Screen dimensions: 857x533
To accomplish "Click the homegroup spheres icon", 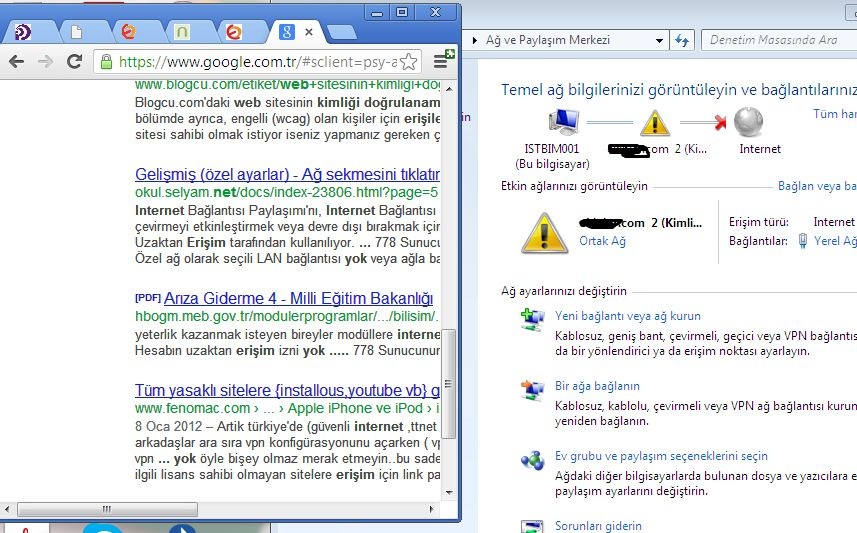I will coord(532,460).
